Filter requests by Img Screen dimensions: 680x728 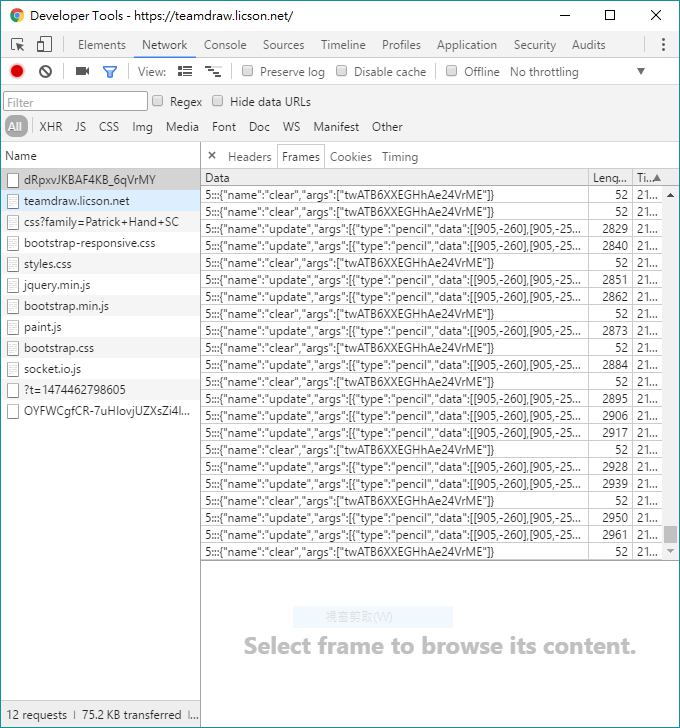tap(142, 127)
